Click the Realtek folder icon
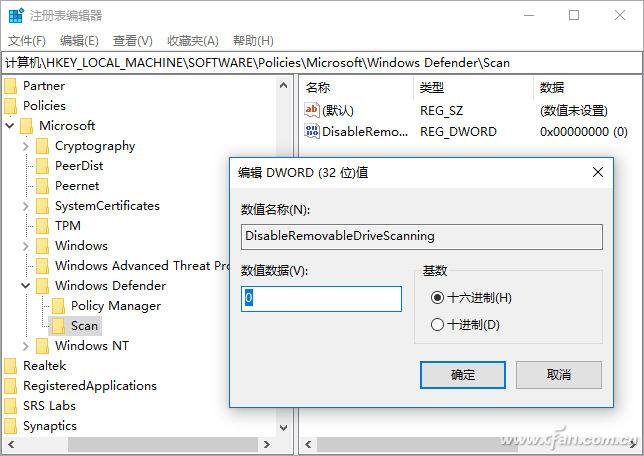644x456 pixels. (x=11, y=366)
